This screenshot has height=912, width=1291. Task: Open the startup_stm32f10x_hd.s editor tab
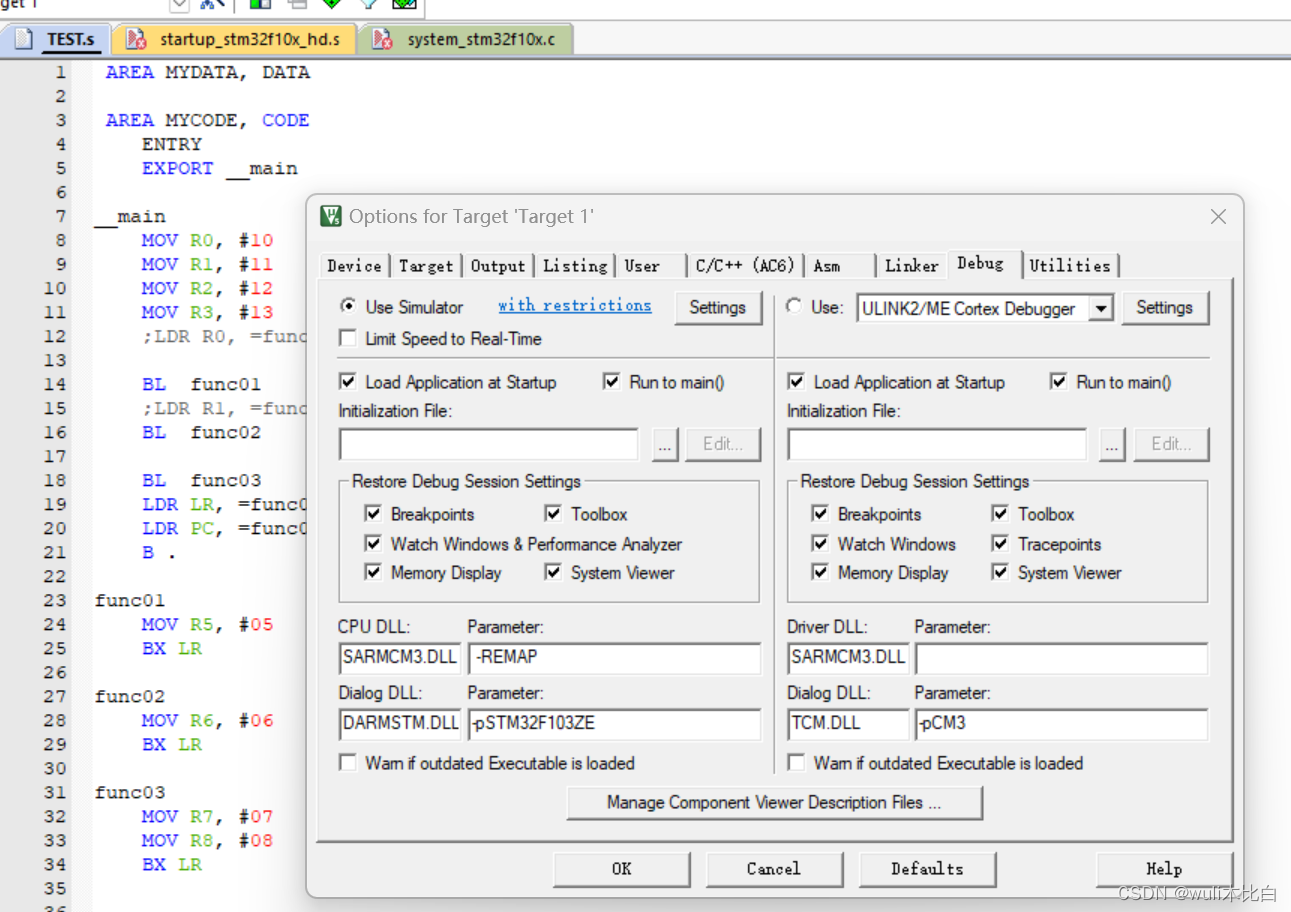(233, 40)
